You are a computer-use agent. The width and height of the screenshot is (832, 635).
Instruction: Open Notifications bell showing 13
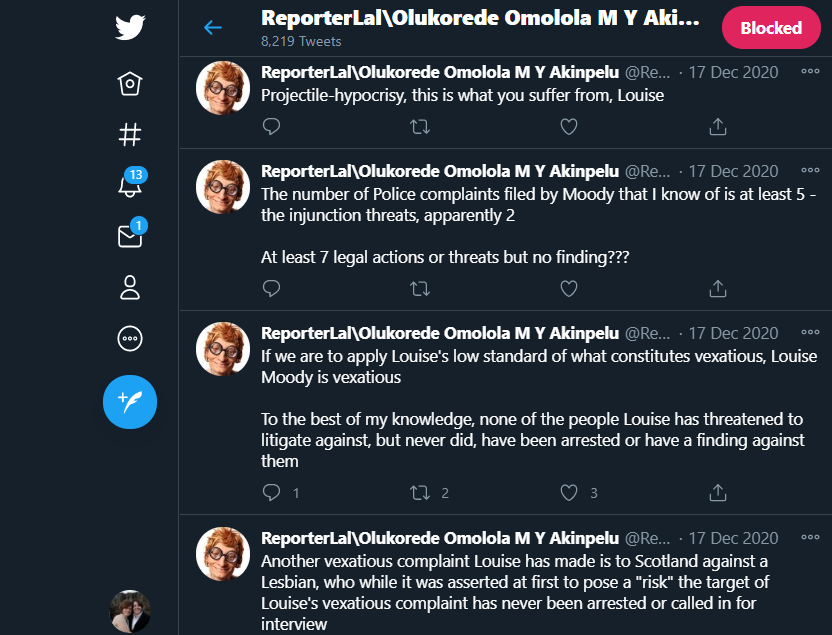pyautogui.click(x=130, y=185)
